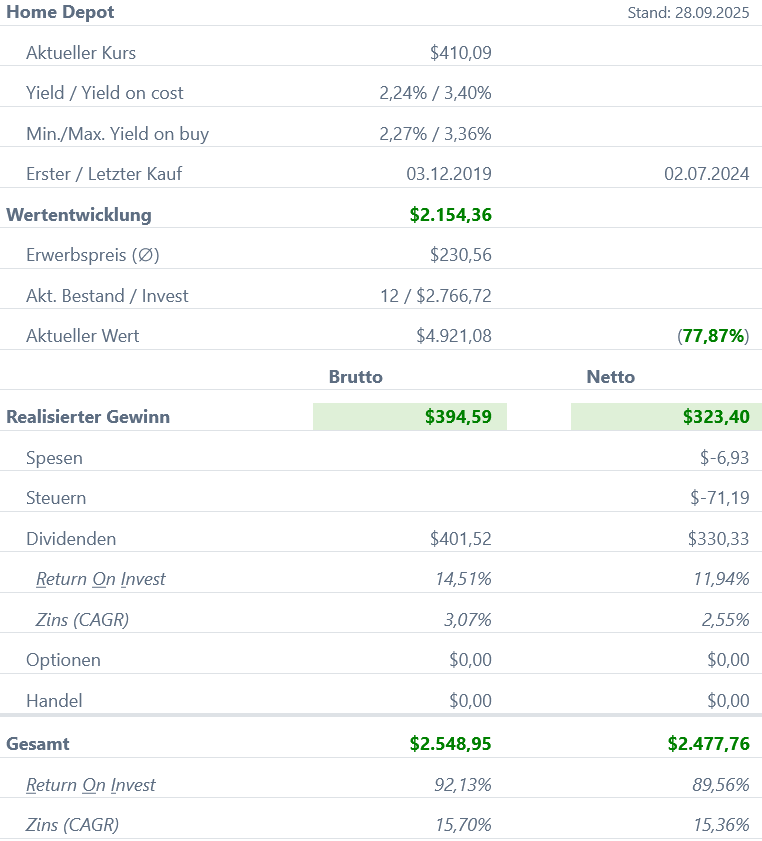Select the last purchase date 02.07.2024
Screen dimensions: 762x841
click(x=706, y=174)
